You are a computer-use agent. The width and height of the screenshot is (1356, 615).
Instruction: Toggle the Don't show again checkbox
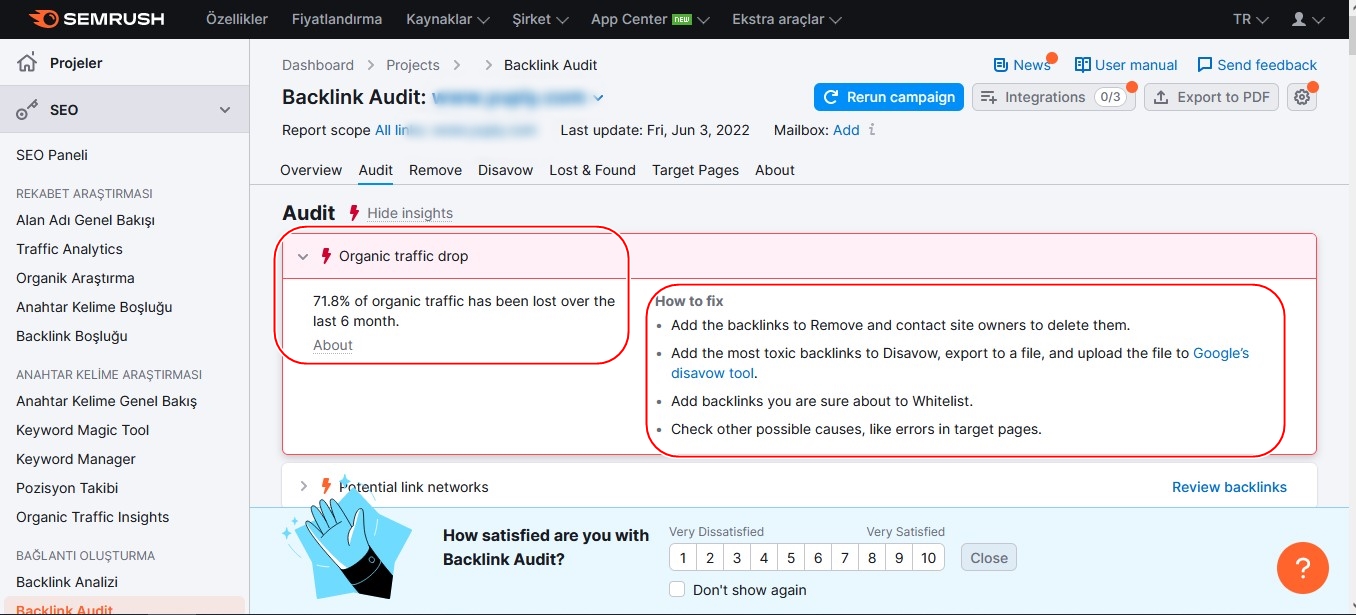coord(677,589)
